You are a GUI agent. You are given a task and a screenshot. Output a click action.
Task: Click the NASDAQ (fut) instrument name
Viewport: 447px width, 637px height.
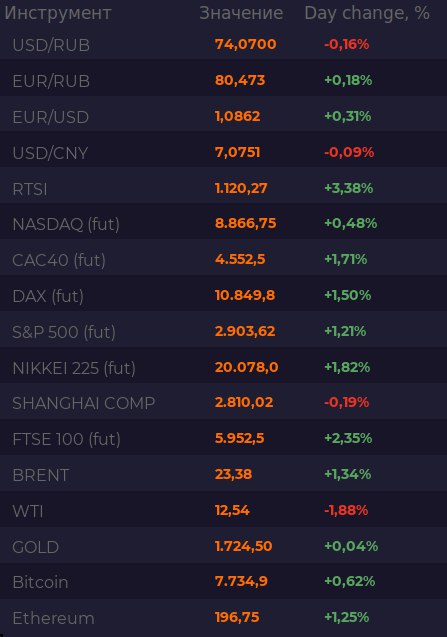pos(66,224)
